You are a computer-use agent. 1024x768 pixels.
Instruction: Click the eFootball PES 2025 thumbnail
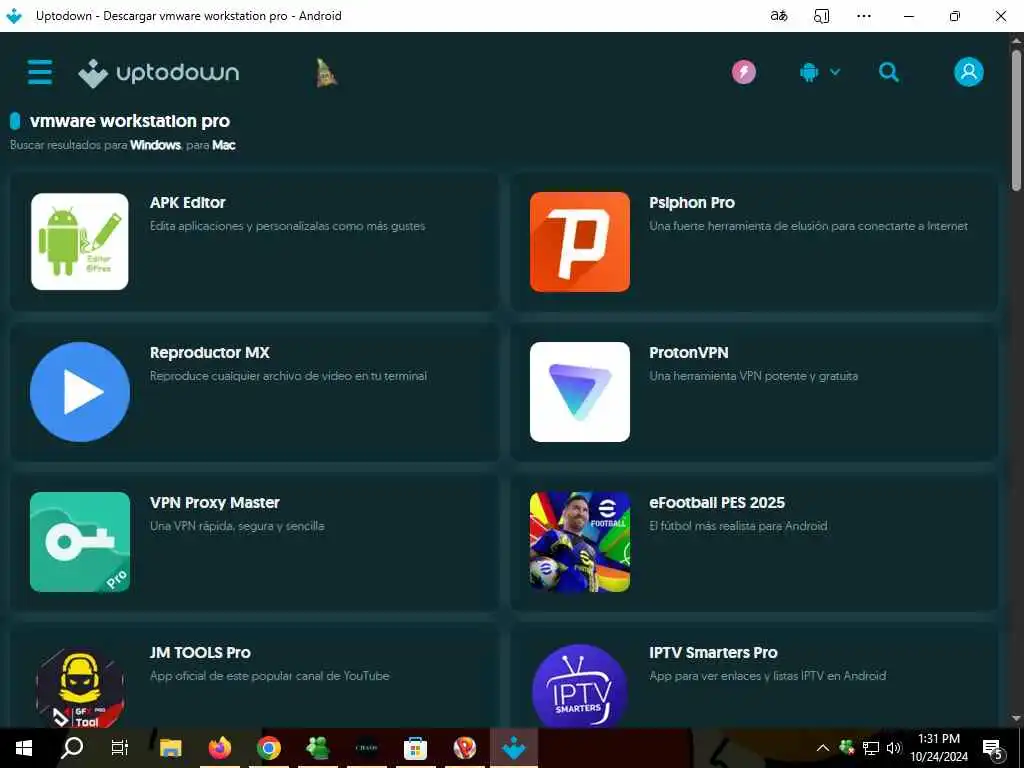[x=580, y=542]
